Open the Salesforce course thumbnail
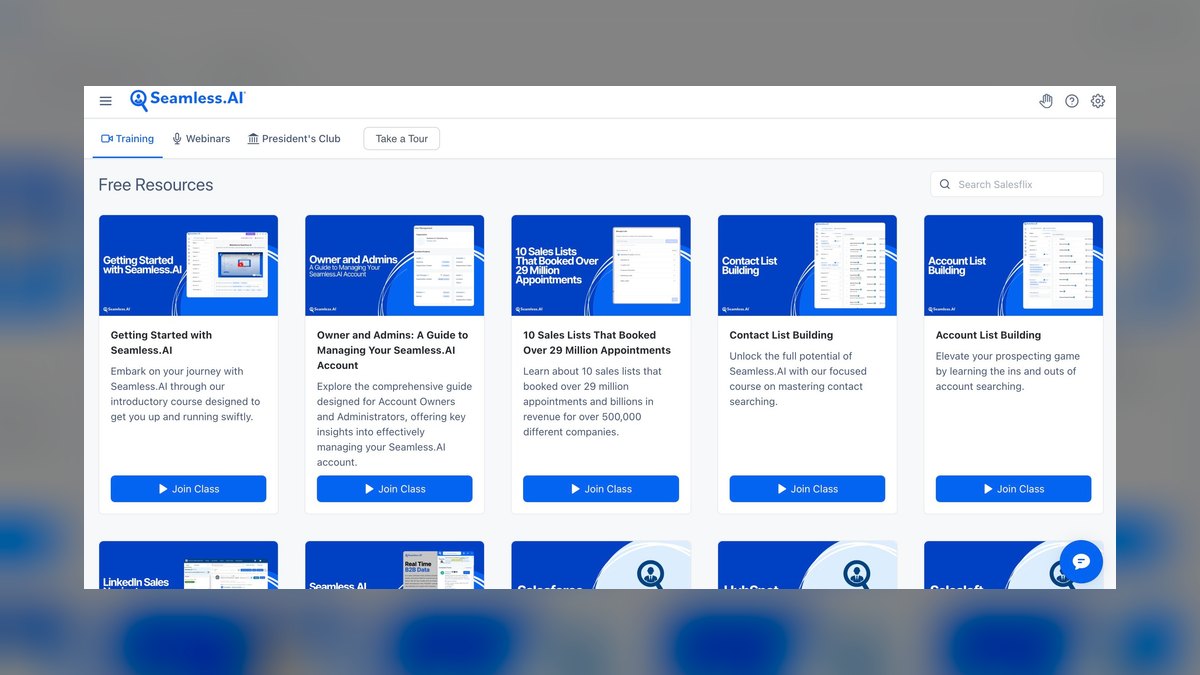 tap(601, 565)
